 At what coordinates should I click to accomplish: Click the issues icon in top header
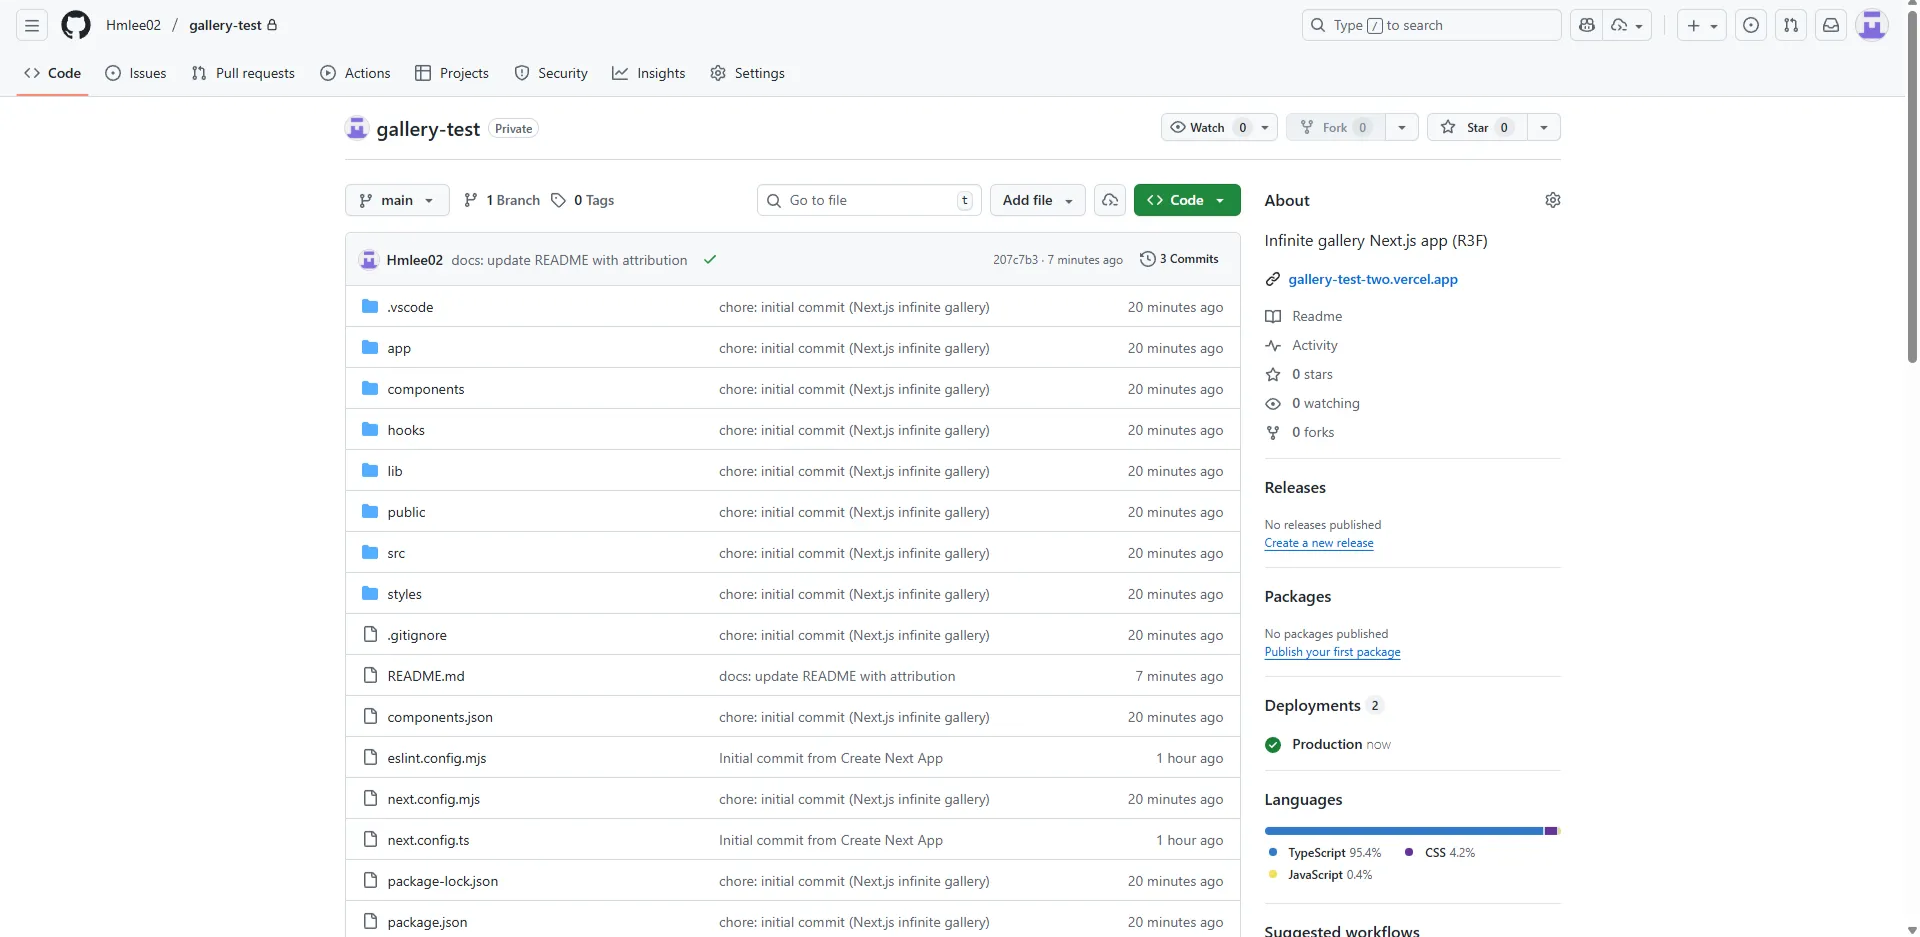pos(1750,25)
